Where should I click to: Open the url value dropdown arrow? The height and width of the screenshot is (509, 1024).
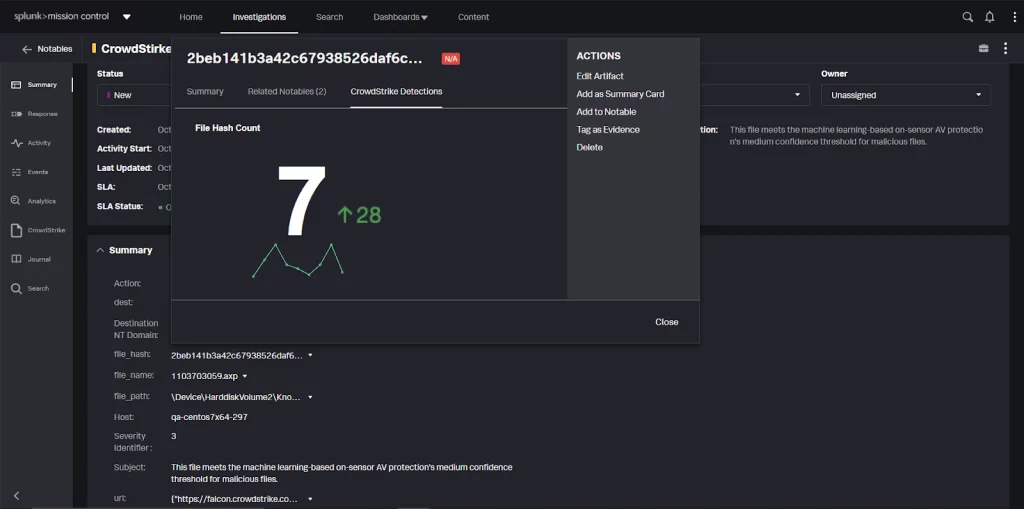pos(310,499)
